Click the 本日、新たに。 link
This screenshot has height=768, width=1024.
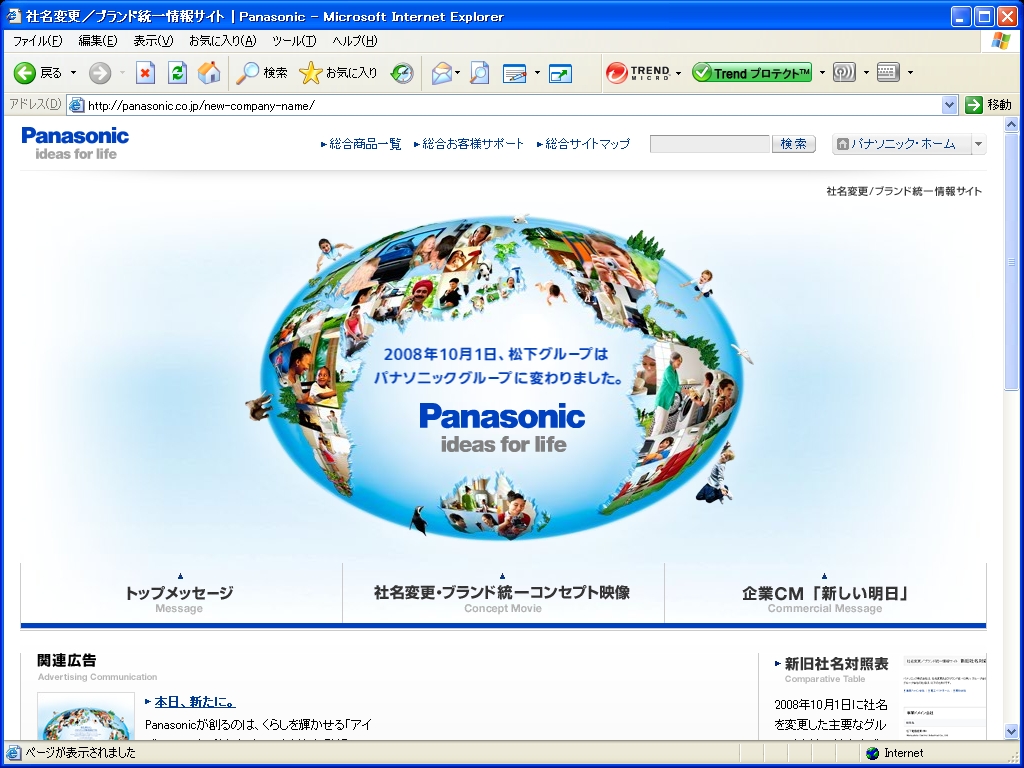(x=195, y=702)
